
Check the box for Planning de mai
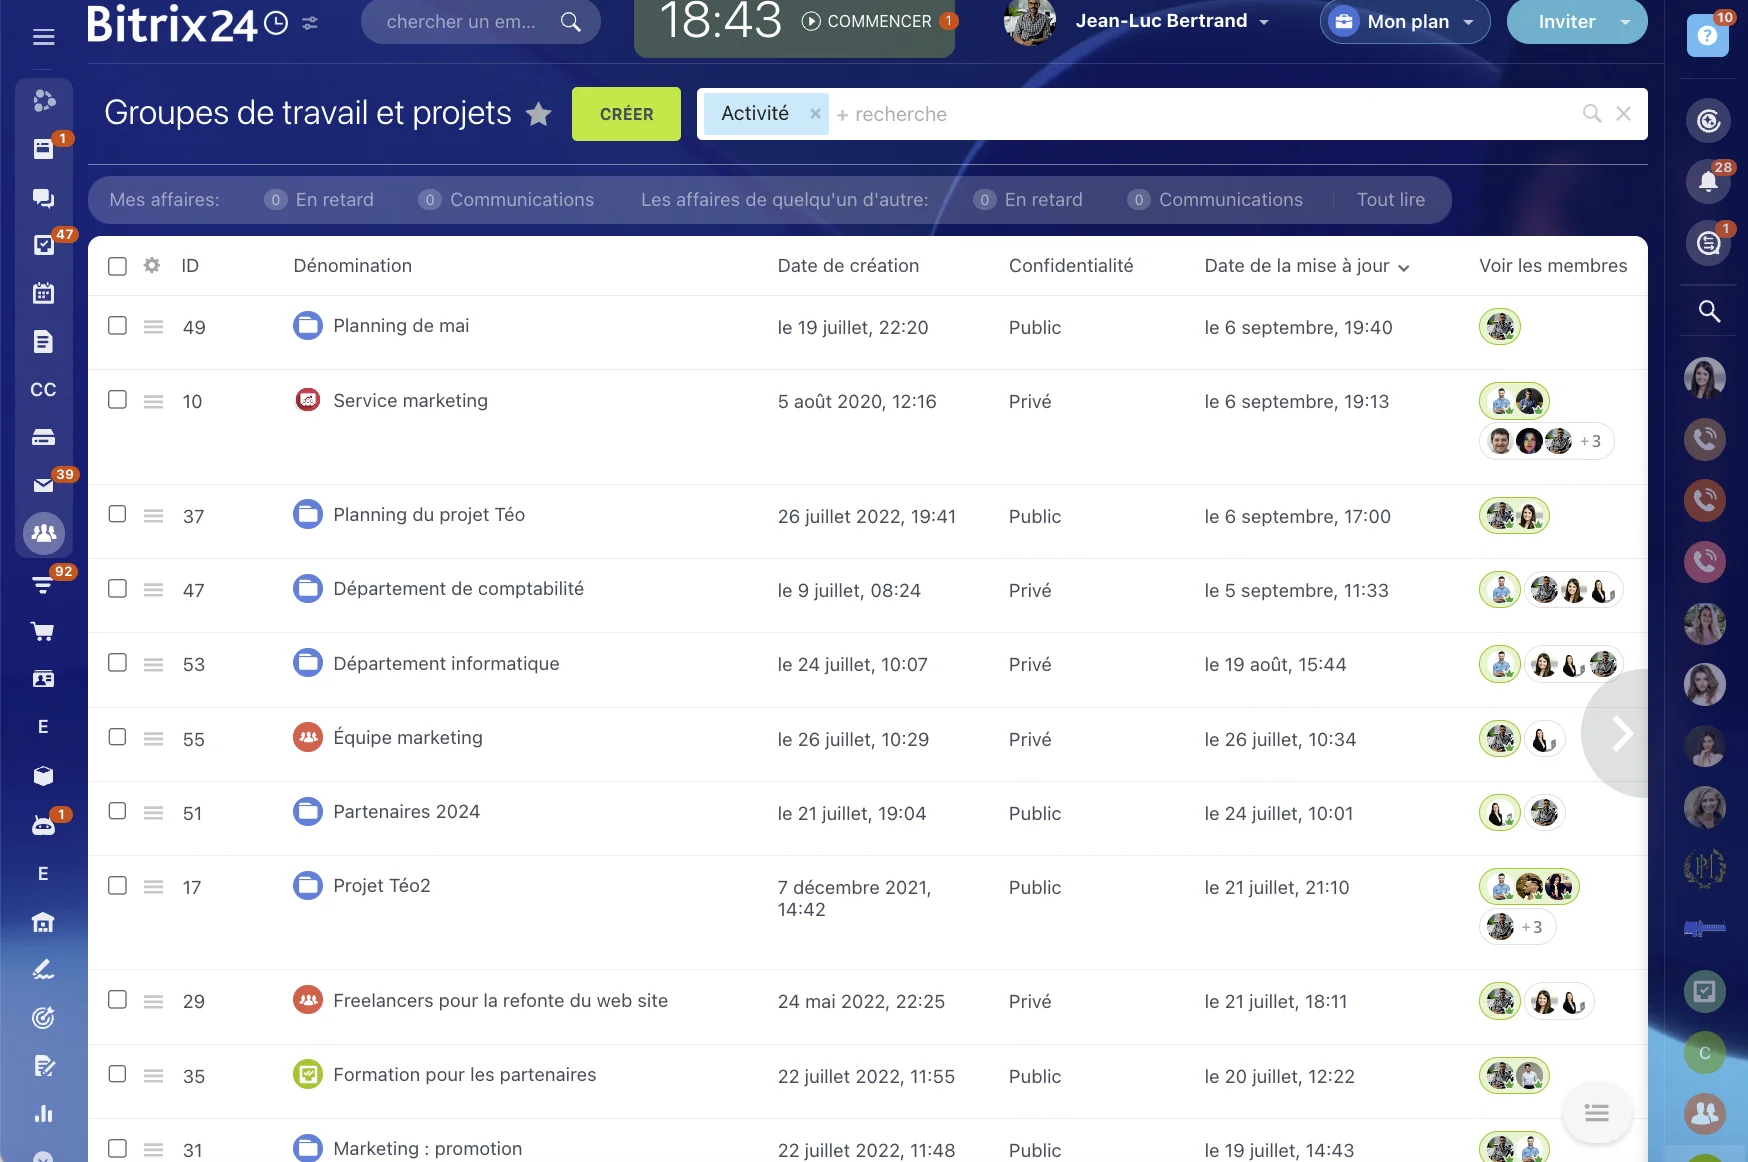tap(117, 326)
